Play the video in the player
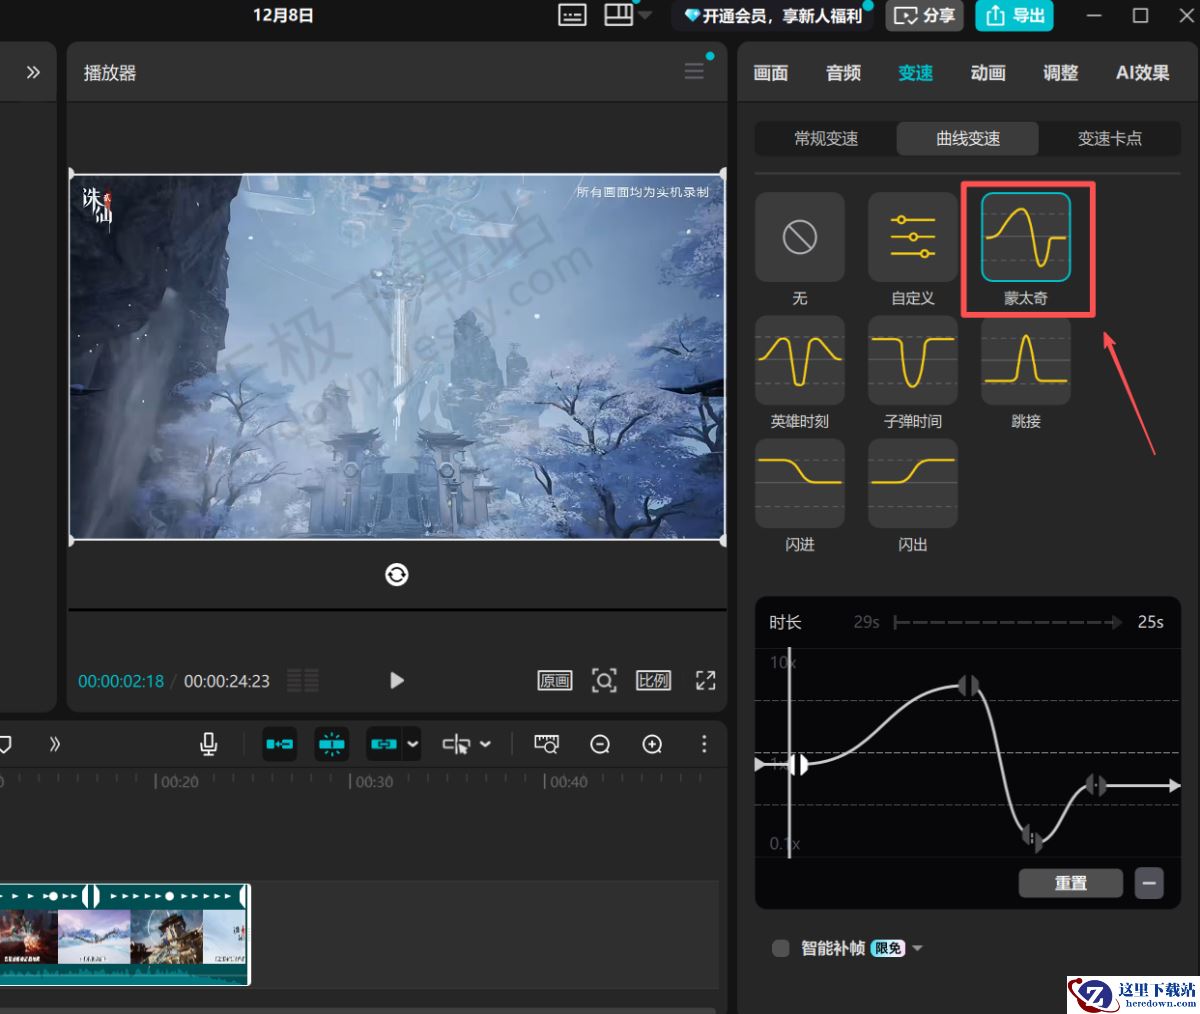Viewport: 1200px width, 1014px height. pos(396,681)
